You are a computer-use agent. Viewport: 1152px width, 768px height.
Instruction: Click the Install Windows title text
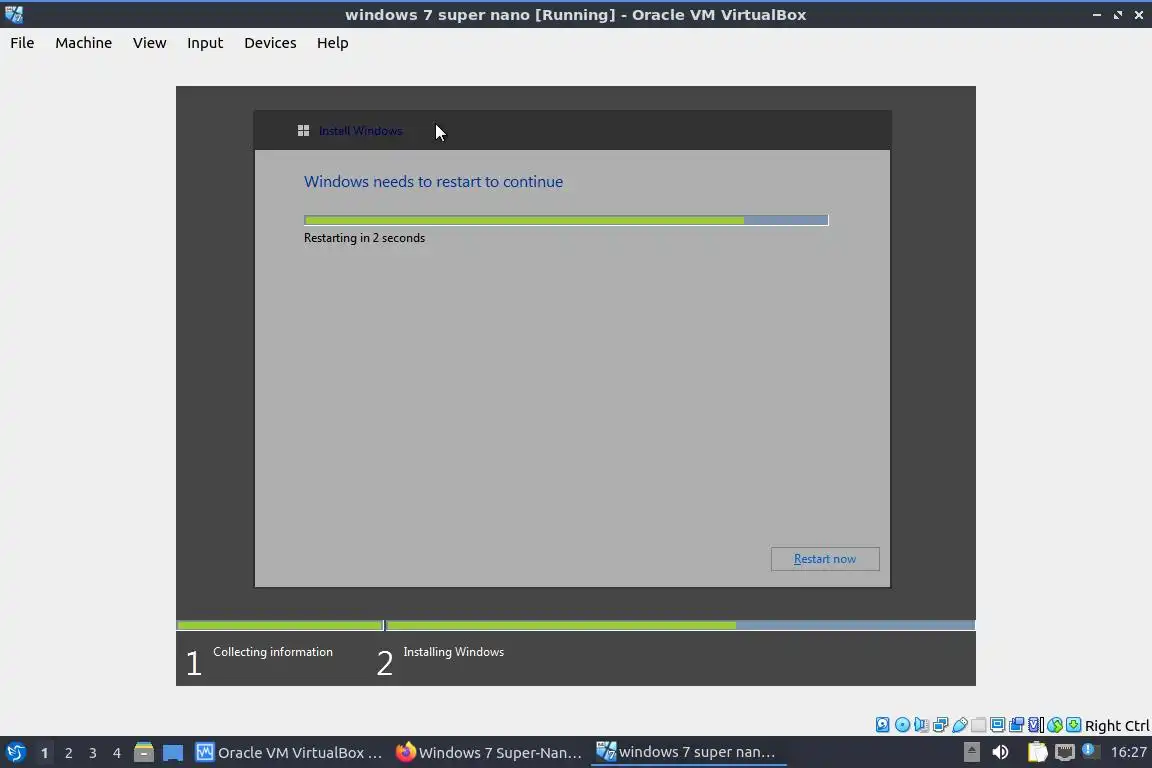pyautogui.click(x=361, y=131)
